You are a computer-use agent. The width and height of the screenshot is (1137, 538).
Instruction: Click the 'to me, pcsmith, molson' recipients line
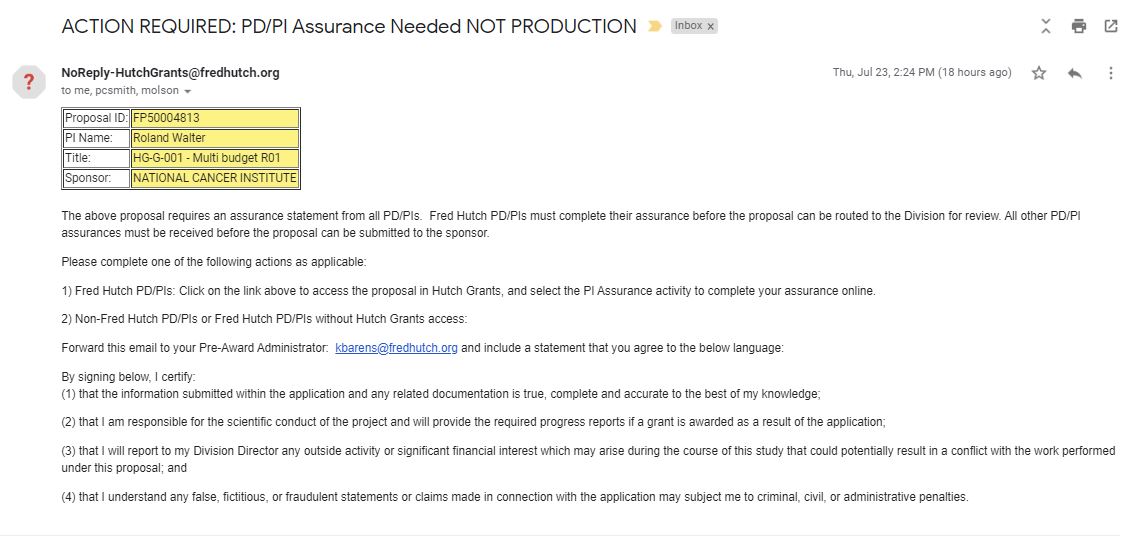pos(120,91)
